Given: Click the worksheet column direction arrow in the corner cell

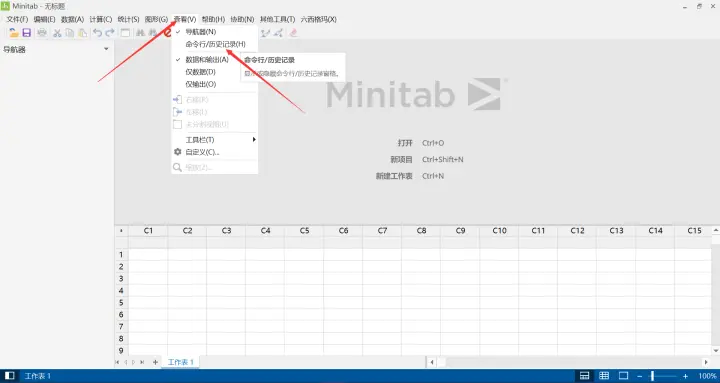Looking at the screenshot, I should [121, 231].
